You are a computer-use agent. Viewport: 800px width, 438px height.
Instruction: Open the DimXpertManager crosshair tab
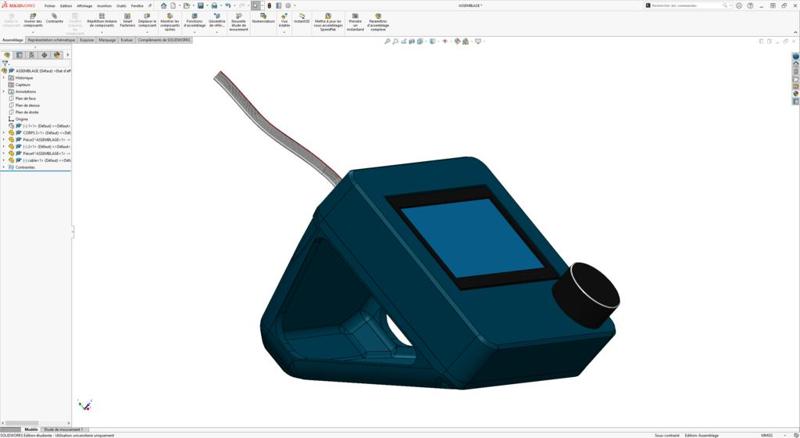tap(44, 55)
